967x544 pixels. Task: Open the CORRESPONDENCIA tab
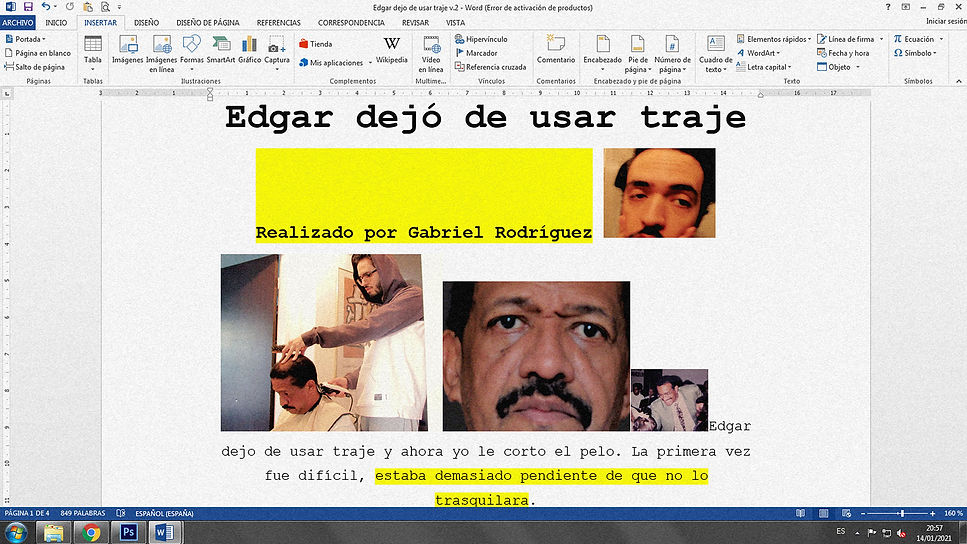click(x=352, y=22)
